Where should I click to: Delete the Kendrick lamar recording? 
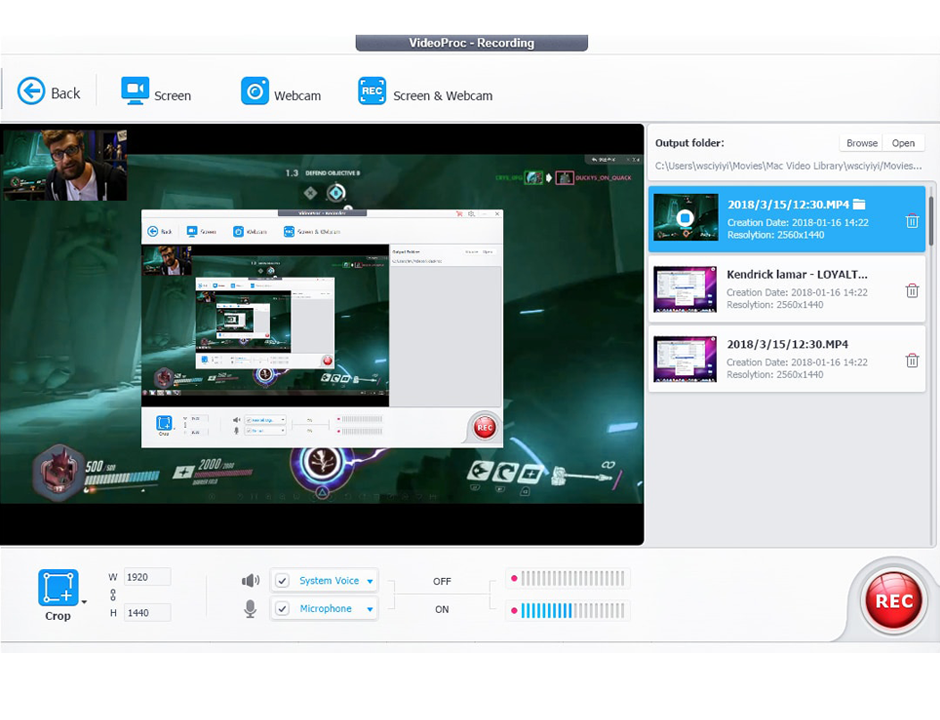point(912,291)
